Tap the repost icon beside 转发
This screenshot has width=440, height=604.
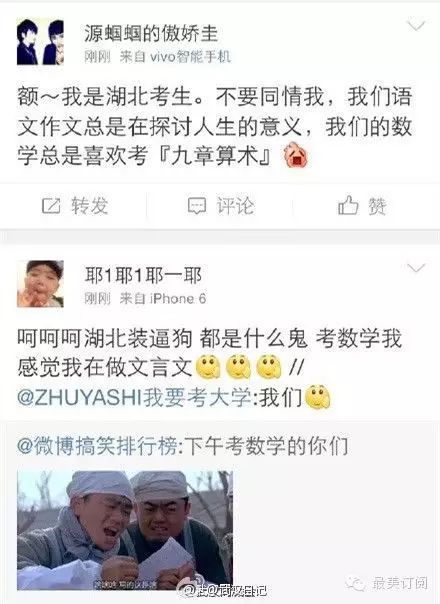tap(51, 206)
